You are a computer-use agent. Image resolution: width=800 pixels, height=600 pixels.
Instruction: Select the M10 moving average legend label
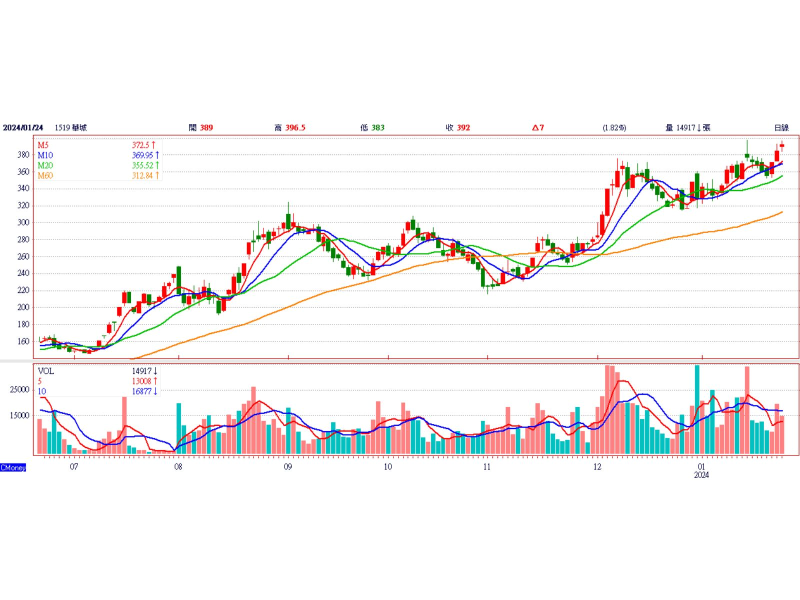[x=45, y=156]
